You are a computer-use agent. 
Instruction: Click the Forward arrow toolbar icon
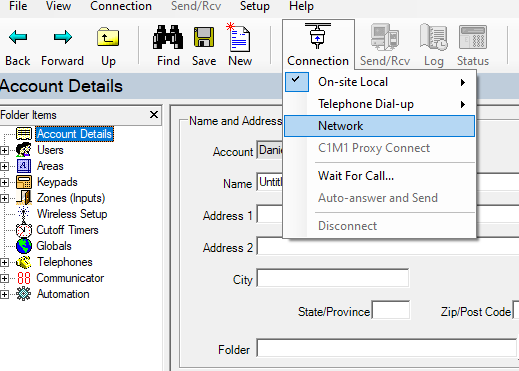(63, 37)
